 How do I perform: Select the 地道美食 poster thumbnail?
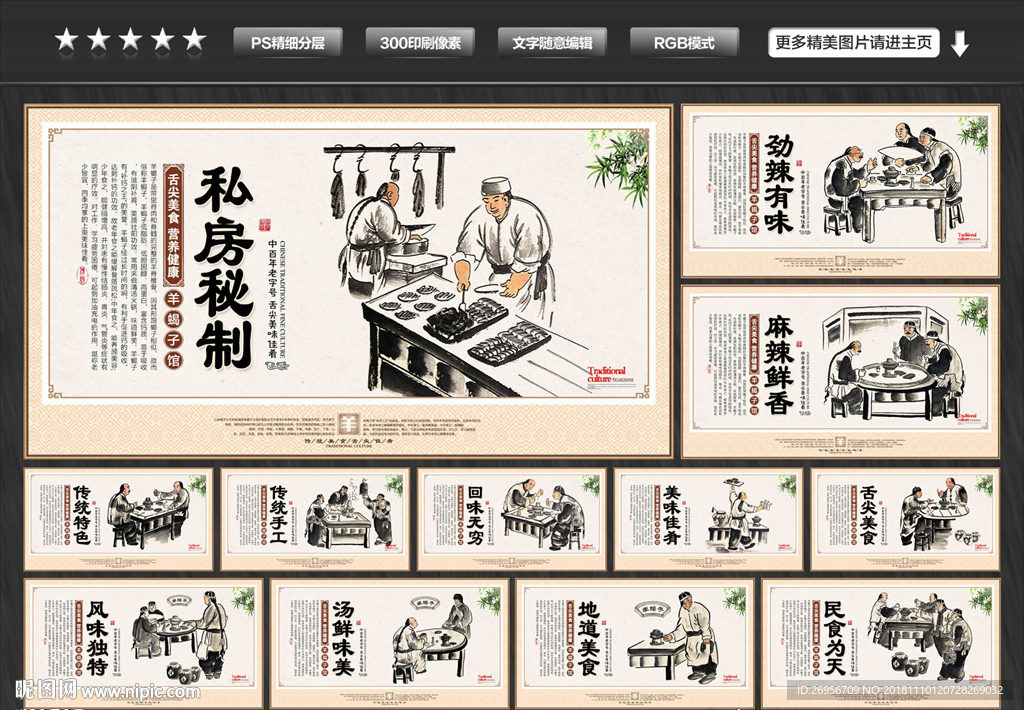coord(635,643)
